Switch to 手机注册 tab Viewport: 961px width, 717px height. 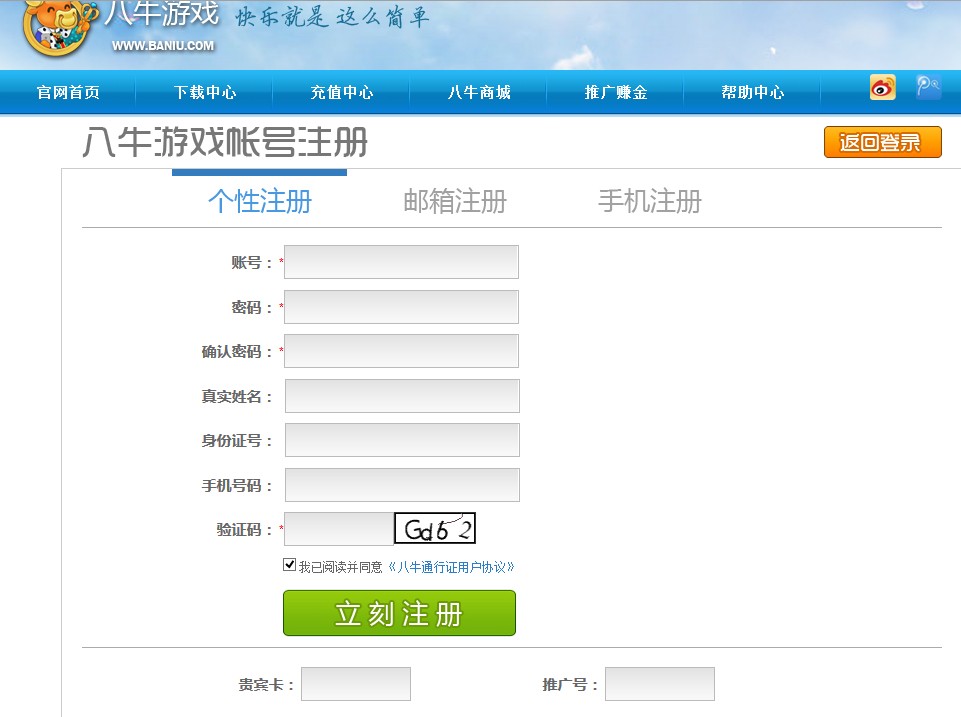[650, 201]
